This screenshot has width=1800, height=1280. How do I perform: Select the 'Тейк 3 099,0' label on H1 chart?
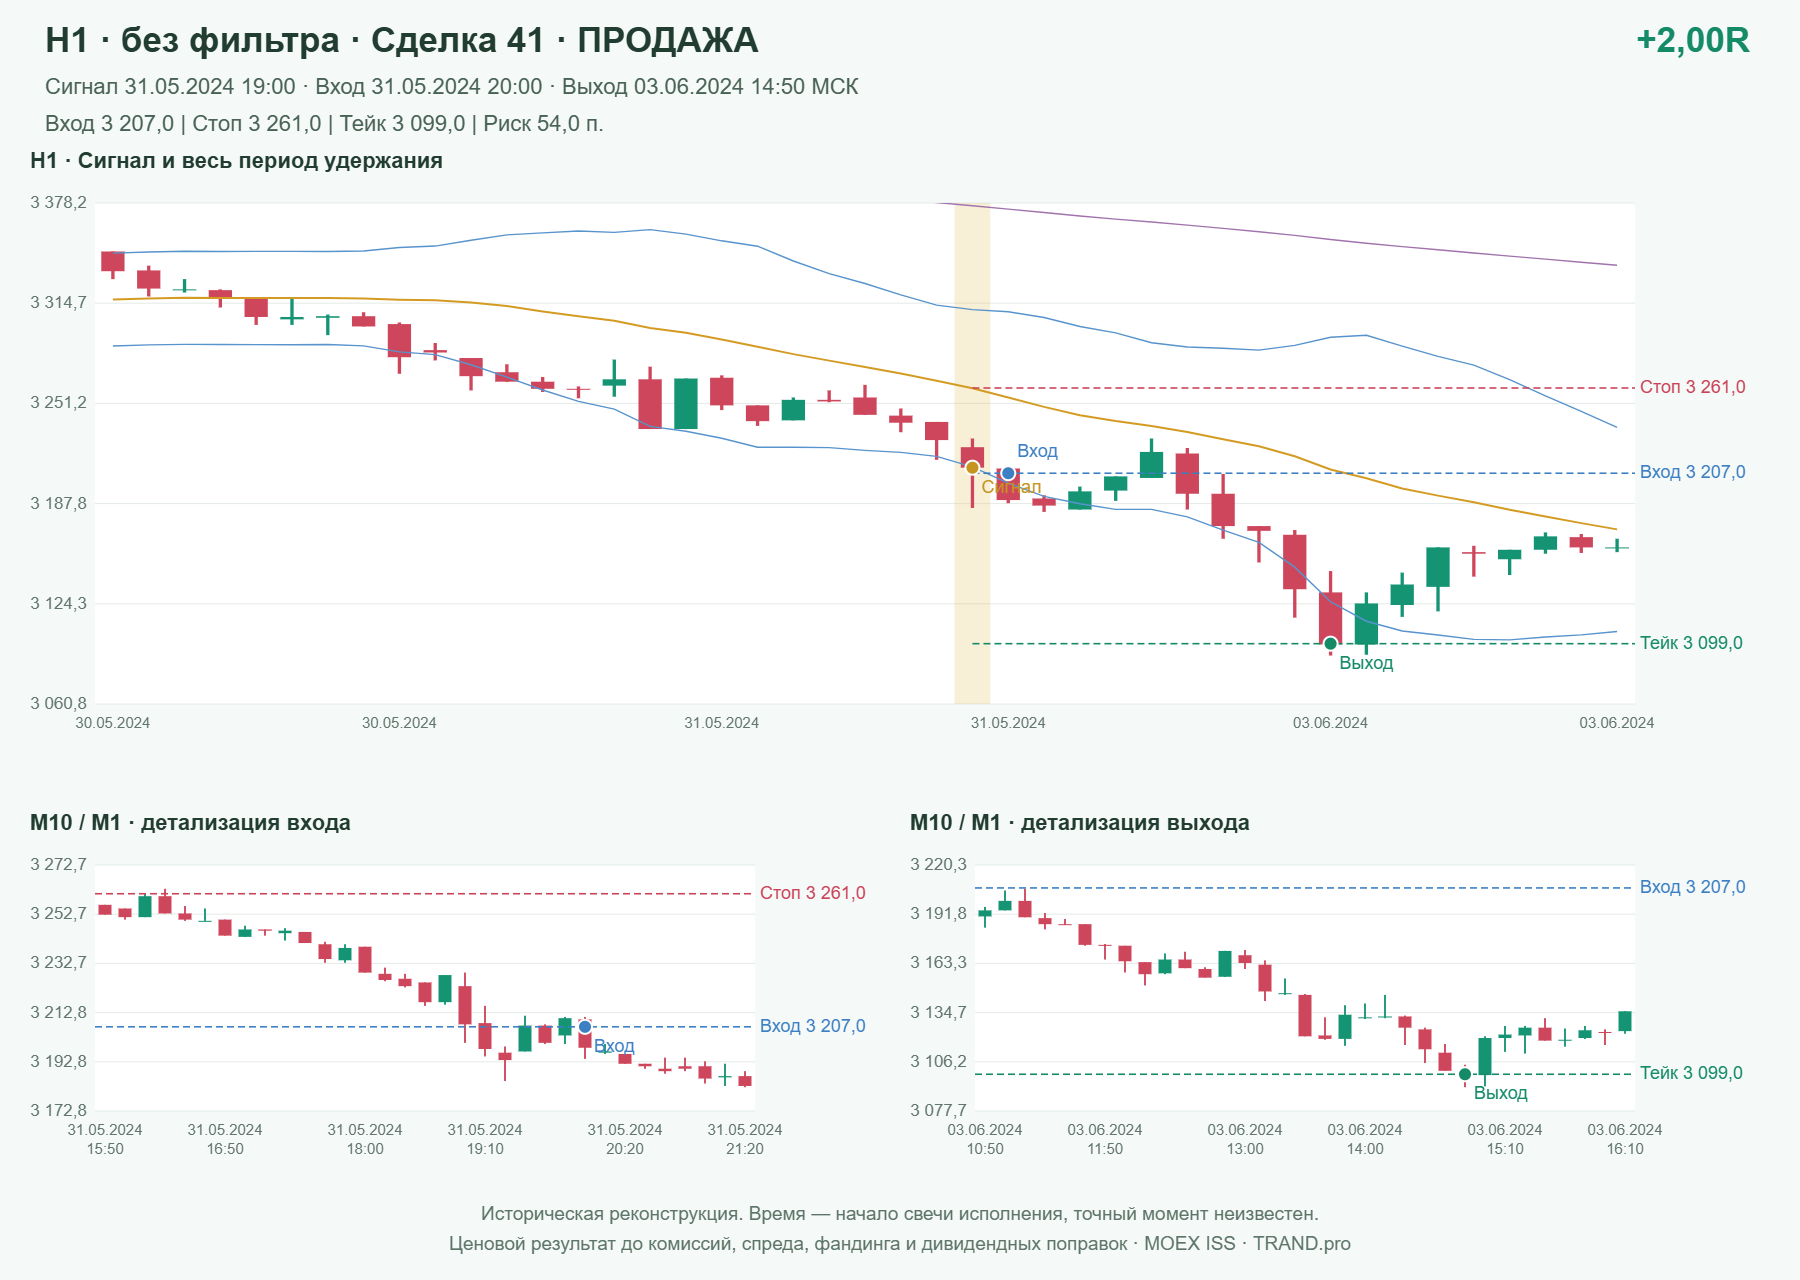[1691, 643]
